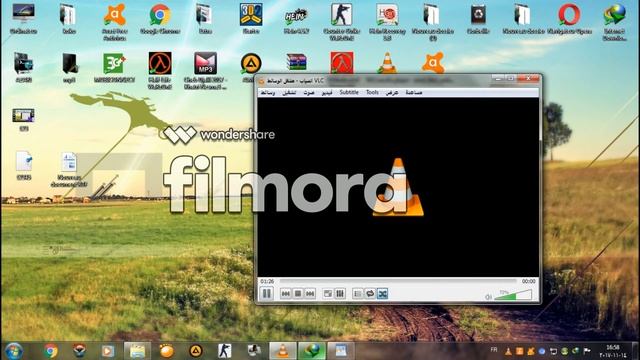Open the recycle bin desktop icon
Viewport: 640px width, 360px height.
pos(478,20)
